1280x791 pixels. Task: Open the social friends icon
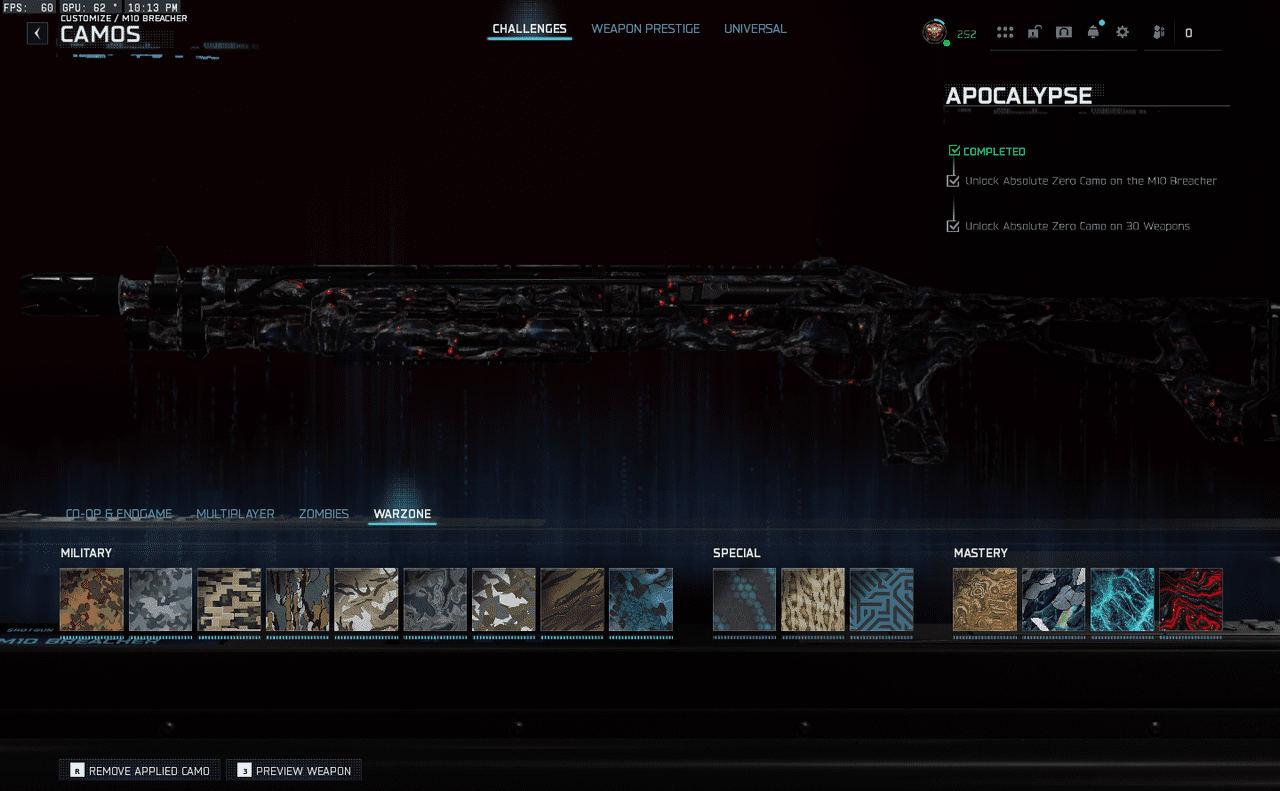[1158, 33]
